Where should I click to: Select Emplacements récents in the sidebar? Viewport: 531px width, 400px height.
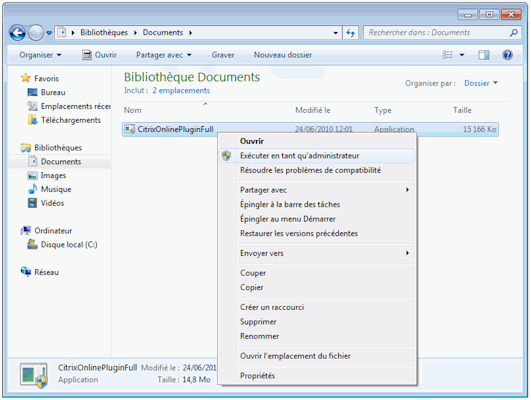69,106
